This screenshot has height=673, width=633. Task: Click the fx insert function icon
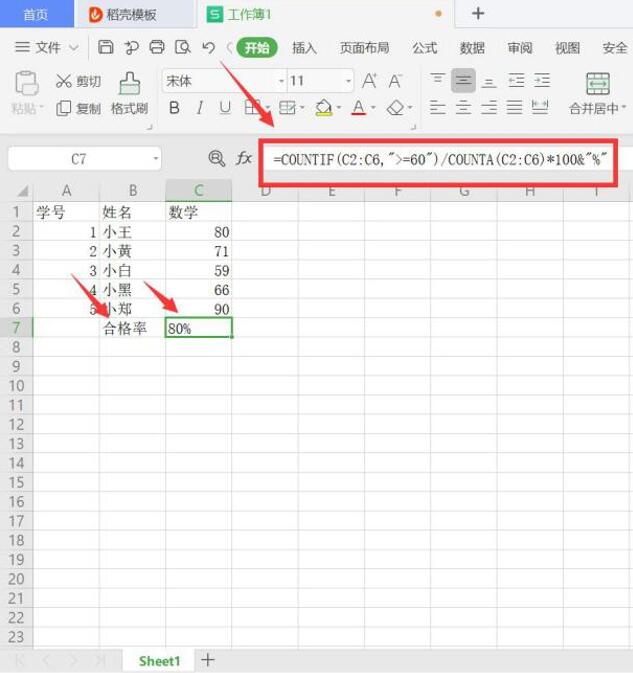[244, 158]
